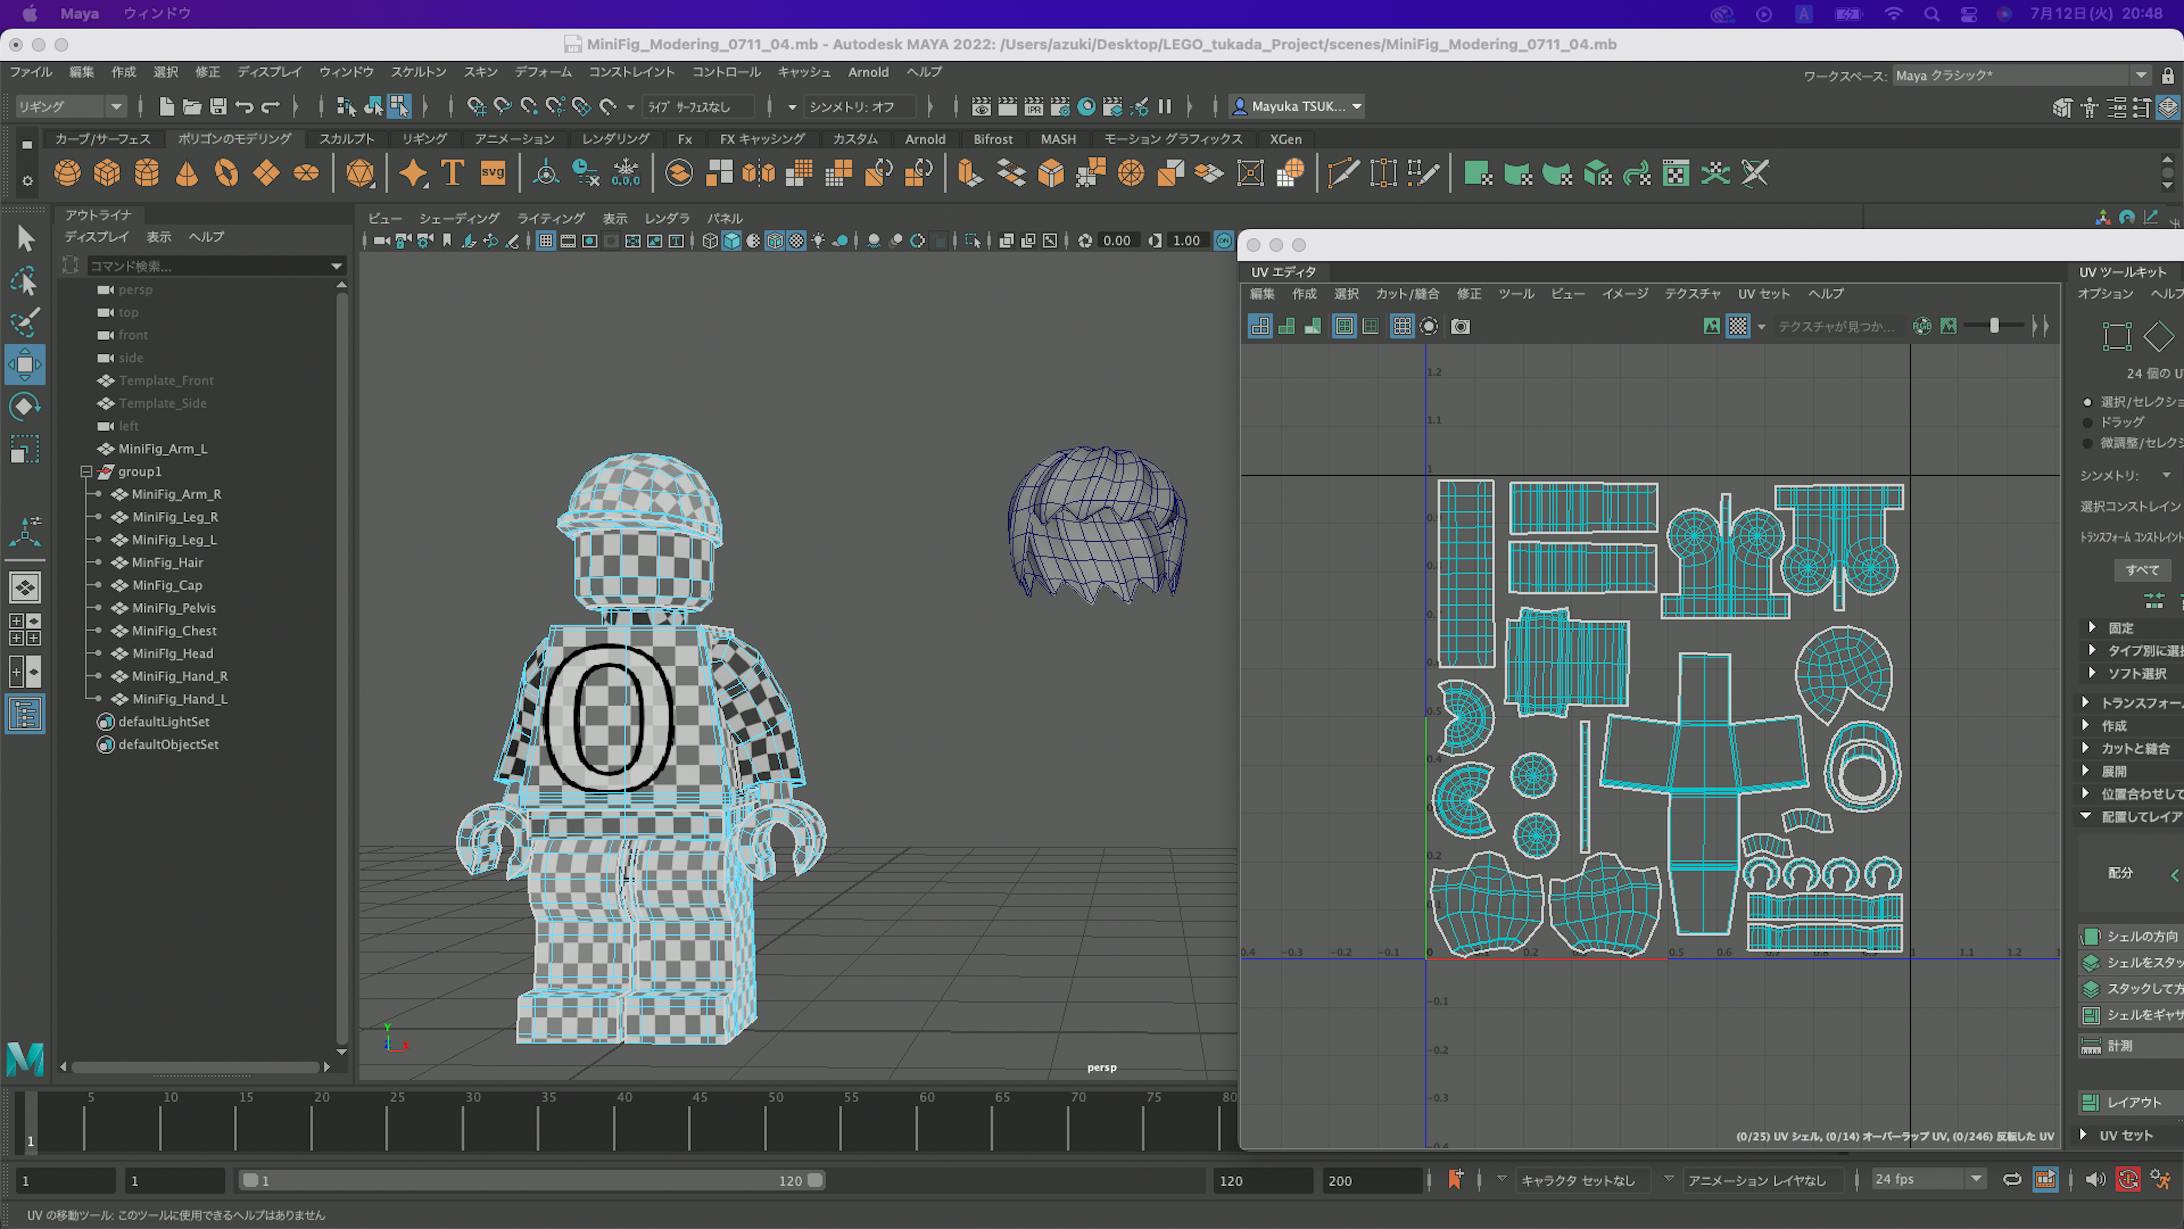Viewport: 2184px width, 1229px height.
Task: Activate the Rotate tool in toolbox
Action: coord(25,406)
